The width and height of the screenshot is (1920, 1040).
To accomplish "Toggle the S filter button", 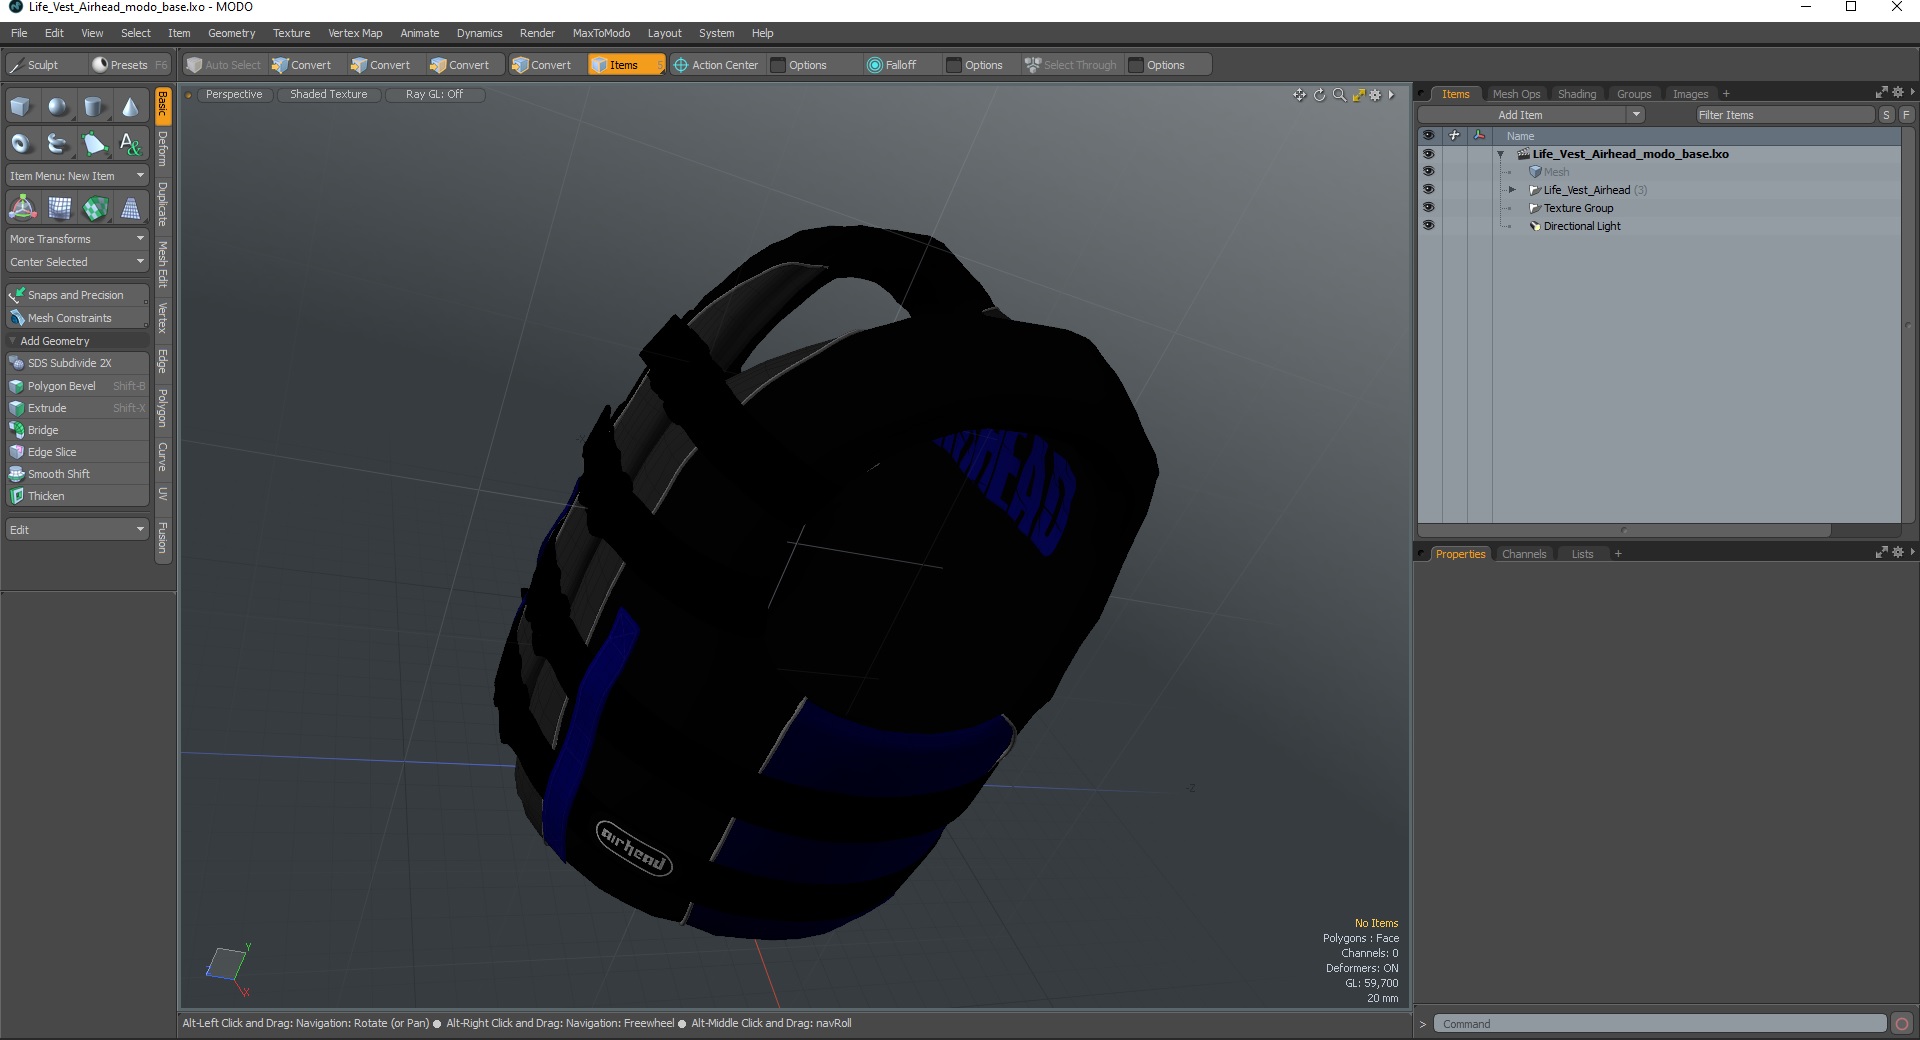I will [x=1886, y=115].
